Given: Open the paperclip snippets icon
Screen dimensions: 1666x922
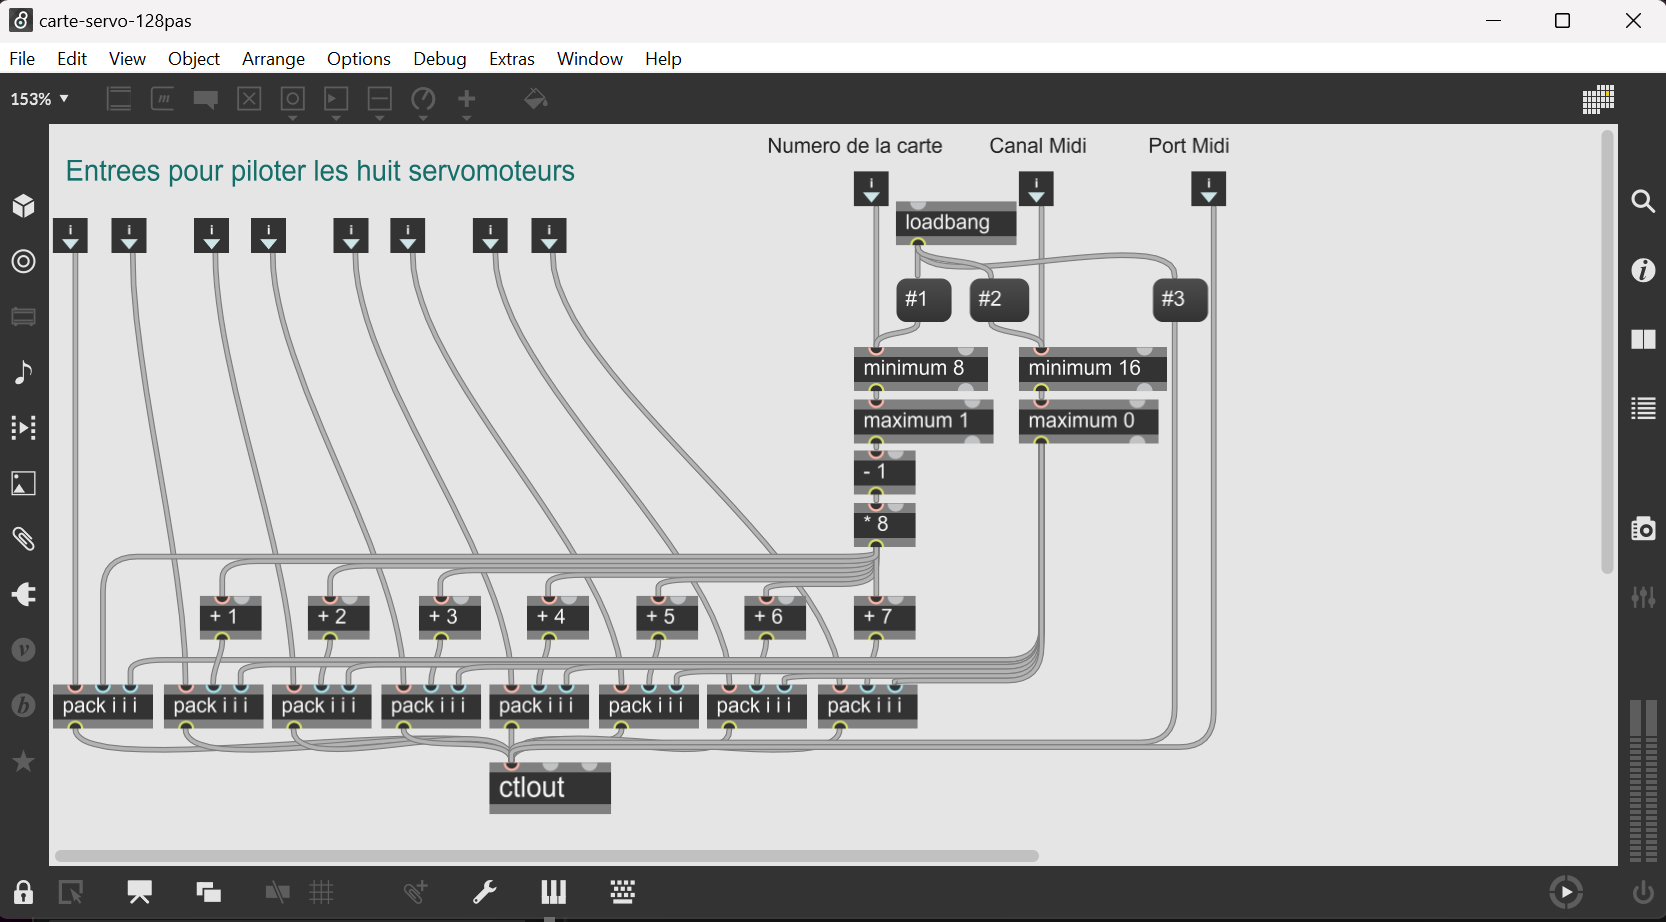Looking at the screenshot, I should [24, 539].
